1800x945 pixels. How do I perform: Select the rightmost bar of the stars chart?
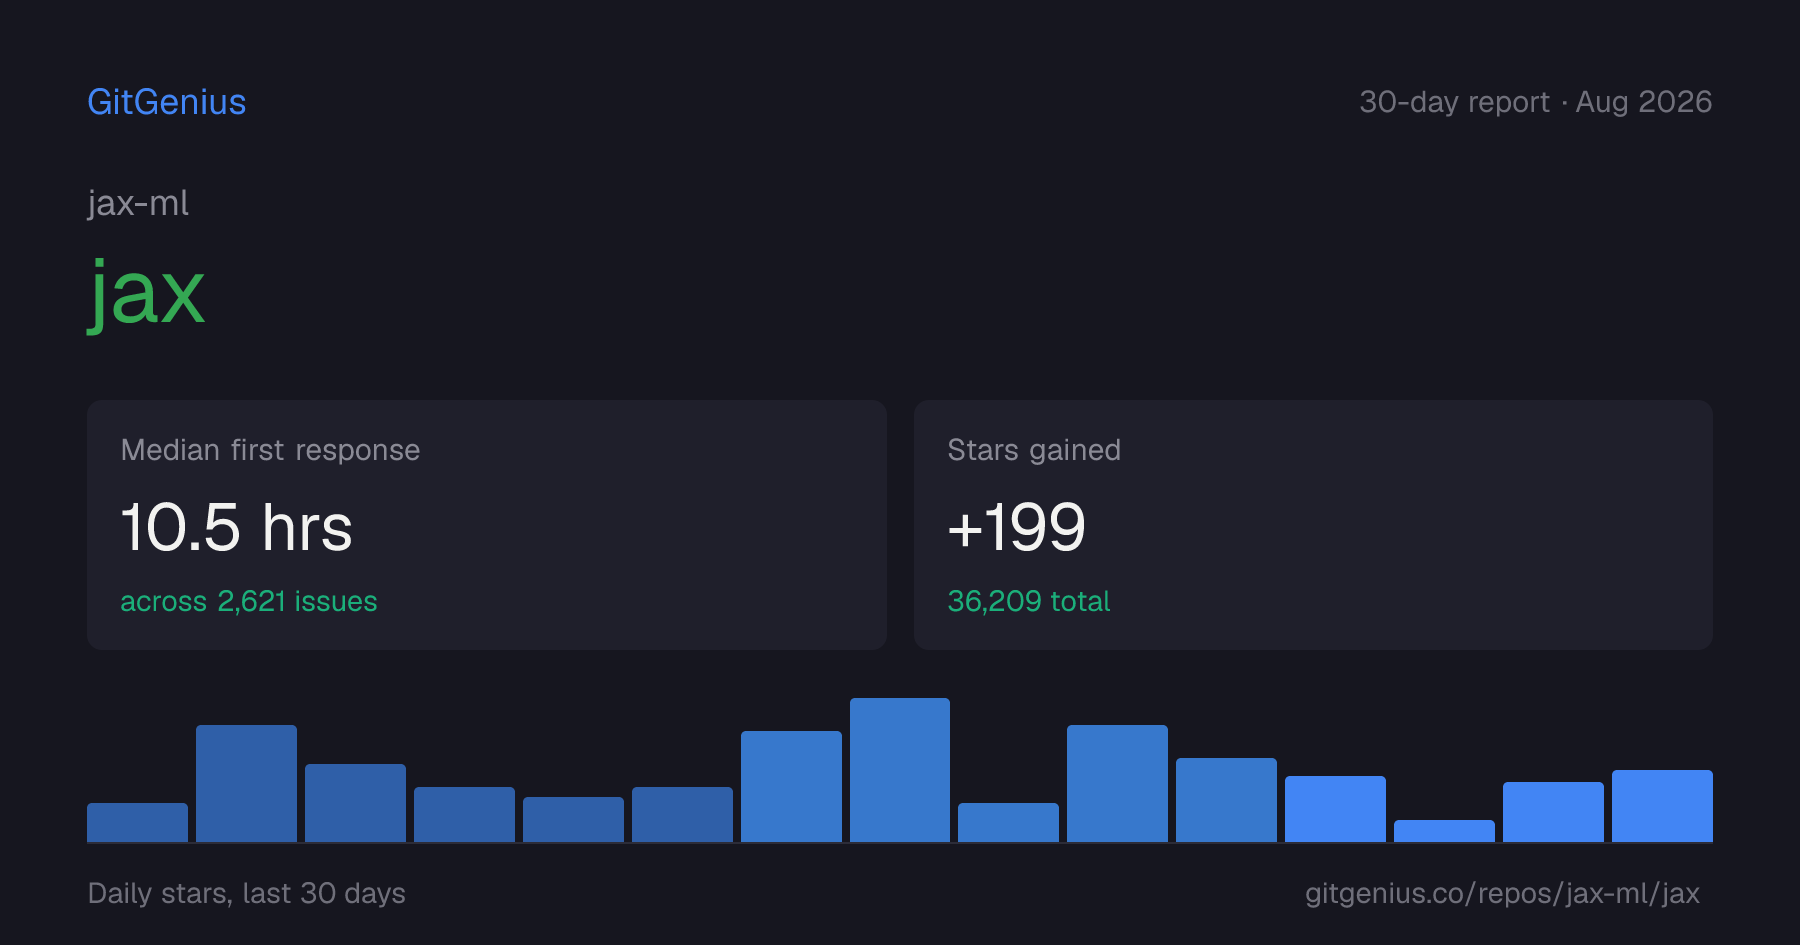tap(1662, 806)
